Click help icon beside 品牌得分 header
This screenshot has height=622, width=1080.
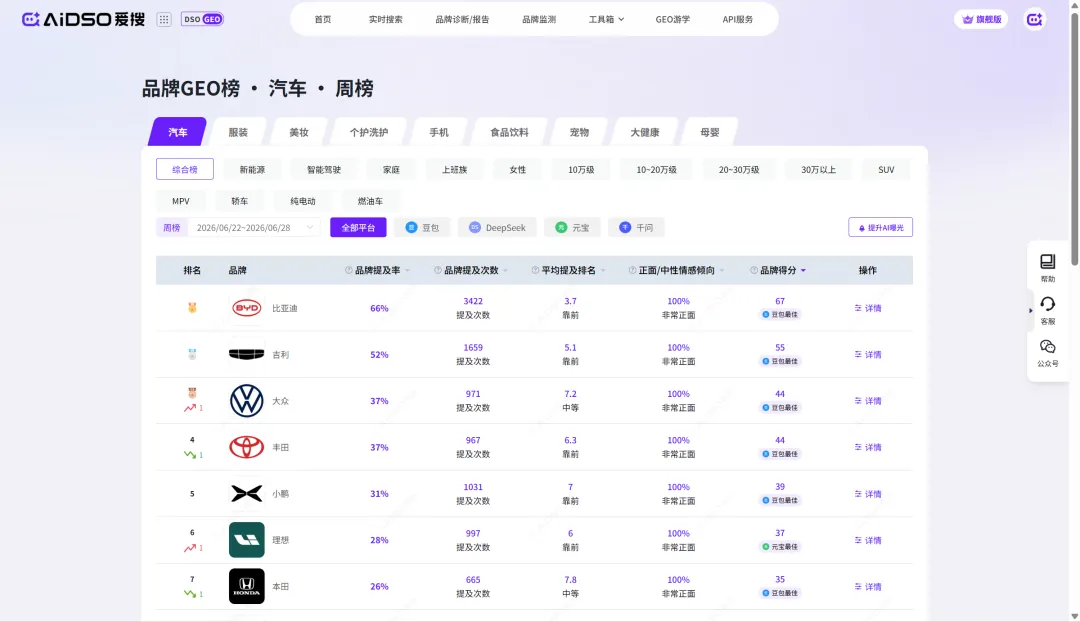[x=754, y=271]
